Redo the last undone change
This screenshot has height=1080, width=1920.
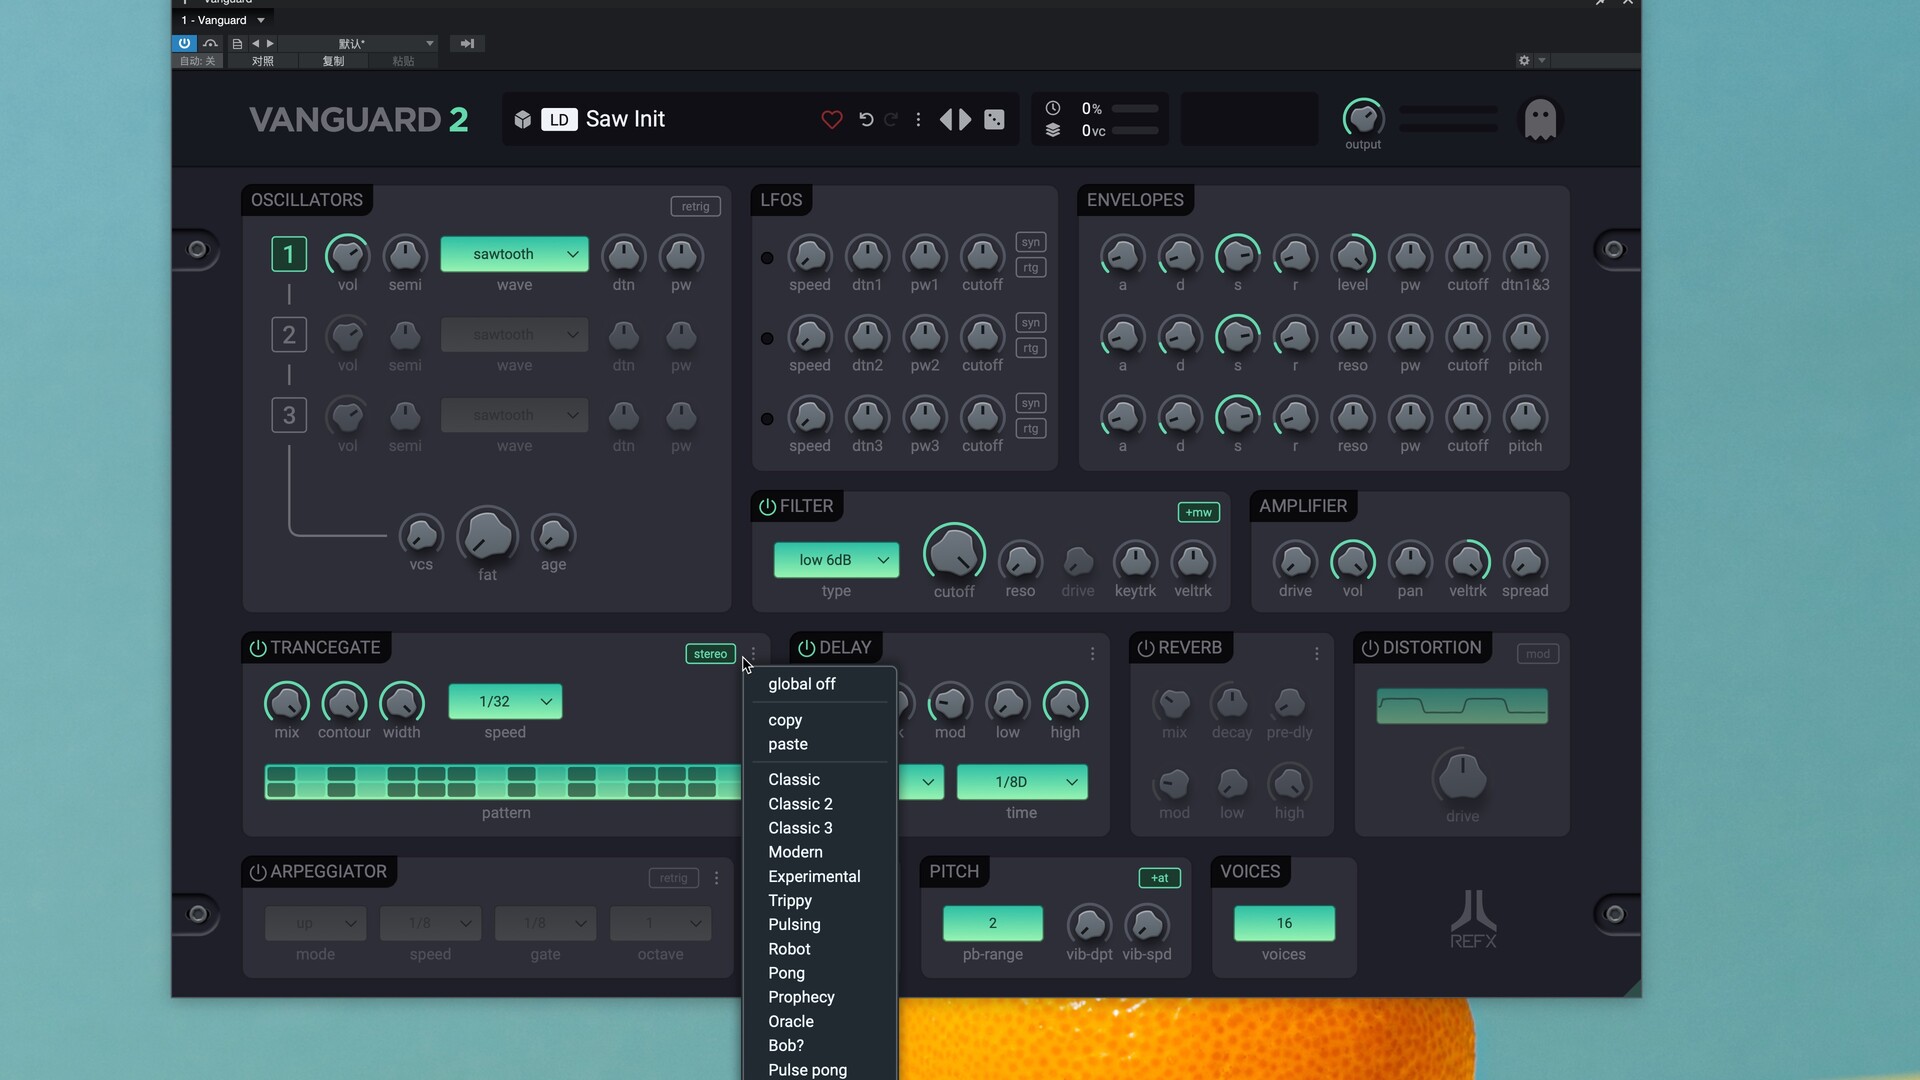(x=891, y=120)
